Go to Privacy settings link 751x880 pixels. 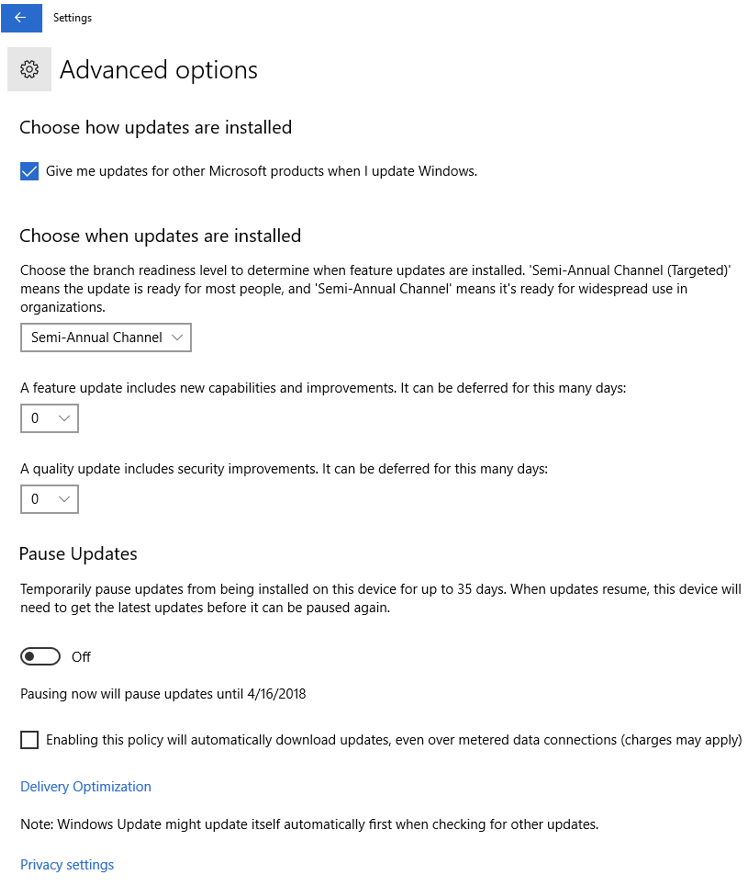pyautogui.click(x=67, y=865)
